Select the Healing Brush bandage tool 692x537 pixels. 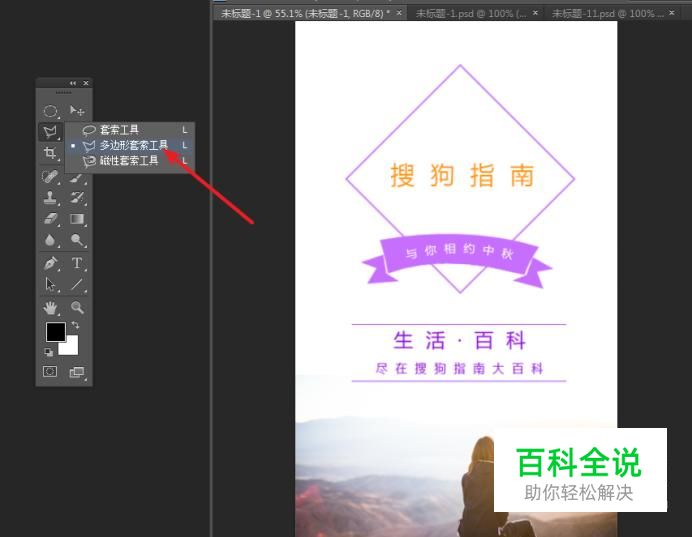(50, 176)
